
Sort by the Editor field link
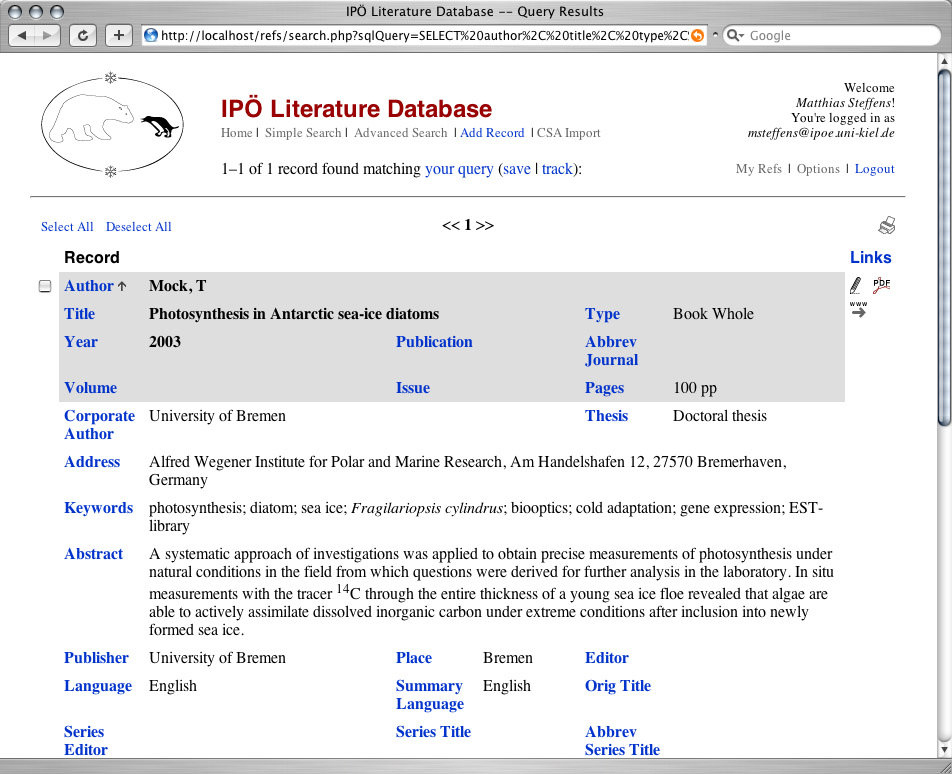tap(607, 658)
